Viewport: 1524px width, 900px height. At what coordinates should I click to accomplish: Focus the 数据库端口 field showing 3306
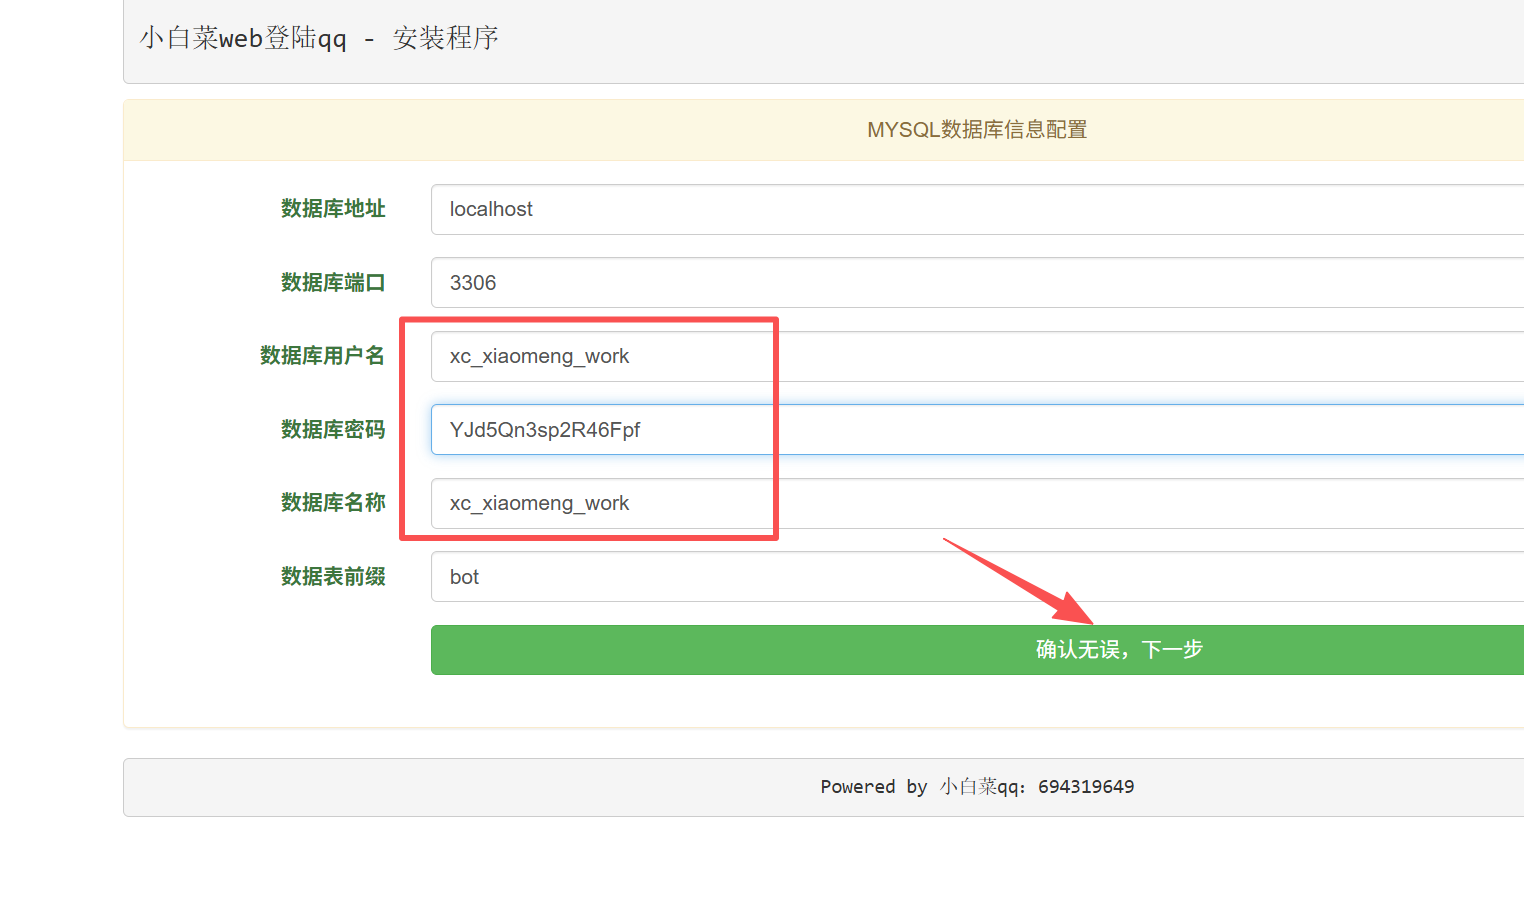coord(975,283)
